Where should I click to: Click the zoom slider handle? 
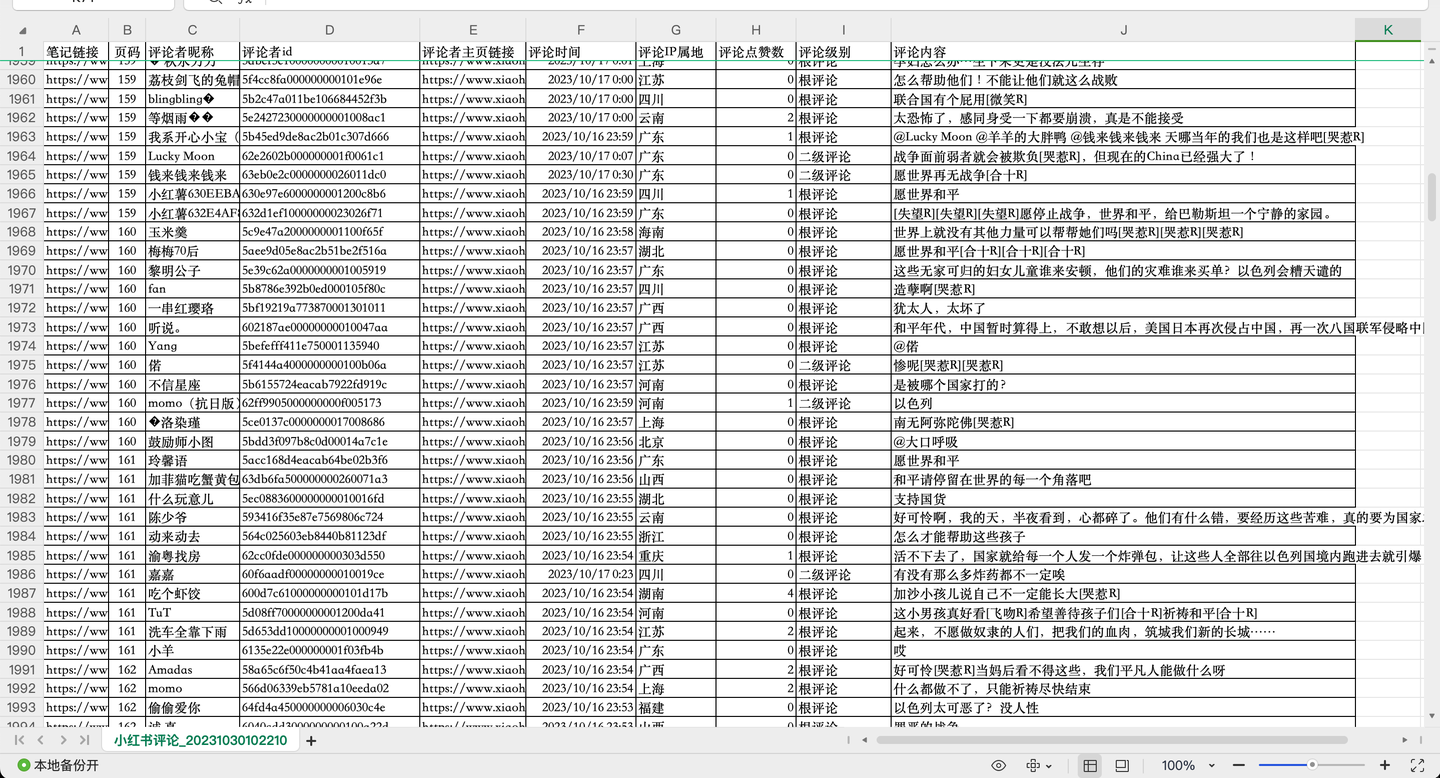click(1312, 765)
